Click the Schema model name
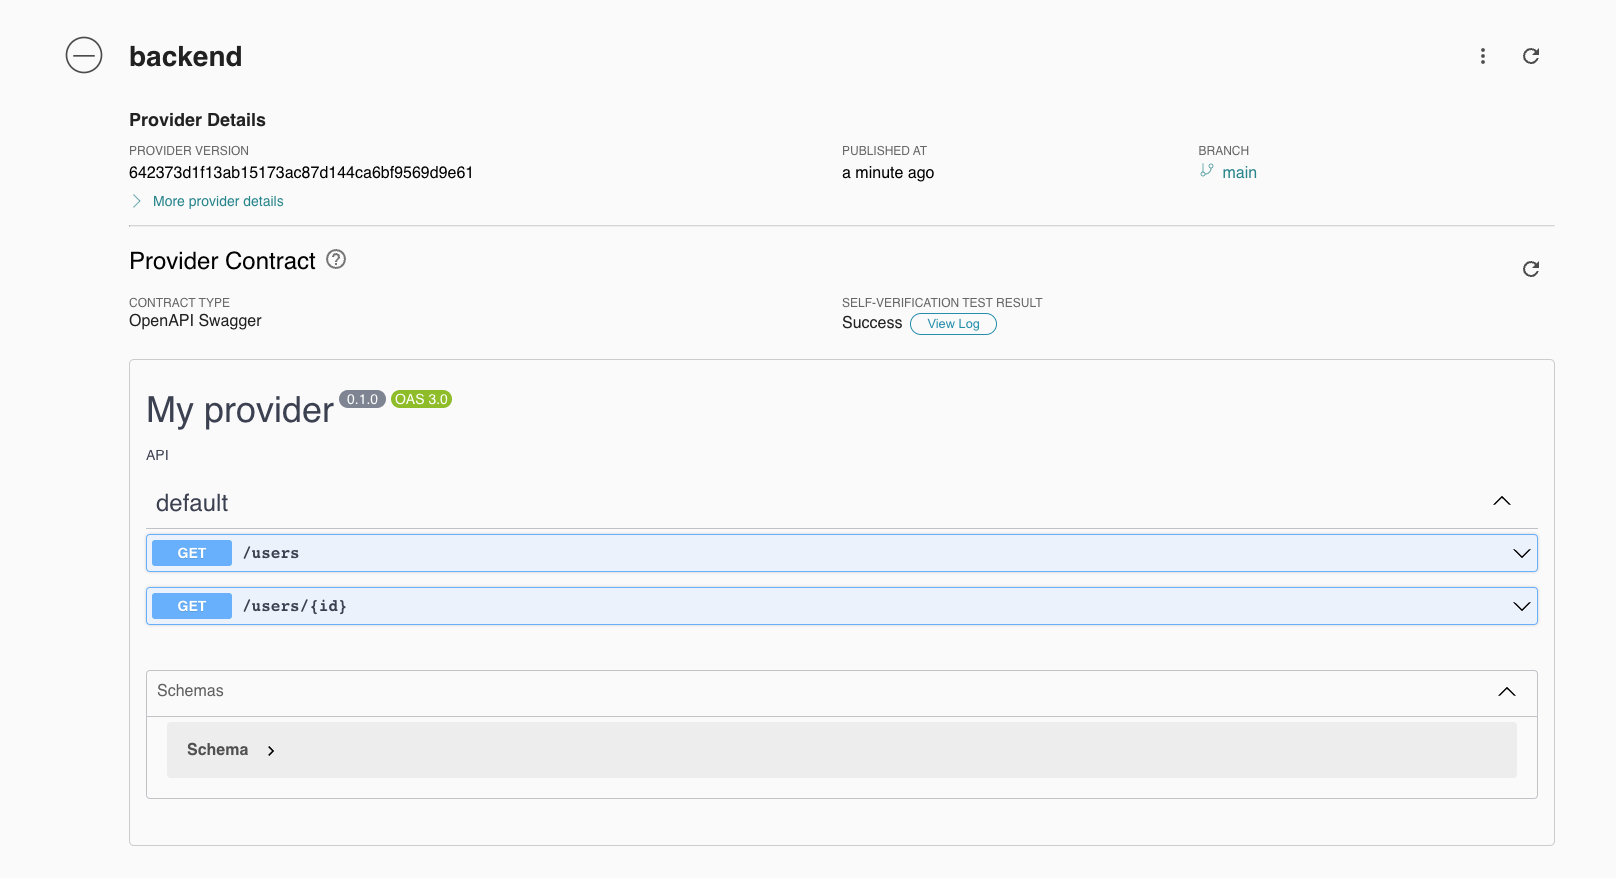 click(217, 750)
